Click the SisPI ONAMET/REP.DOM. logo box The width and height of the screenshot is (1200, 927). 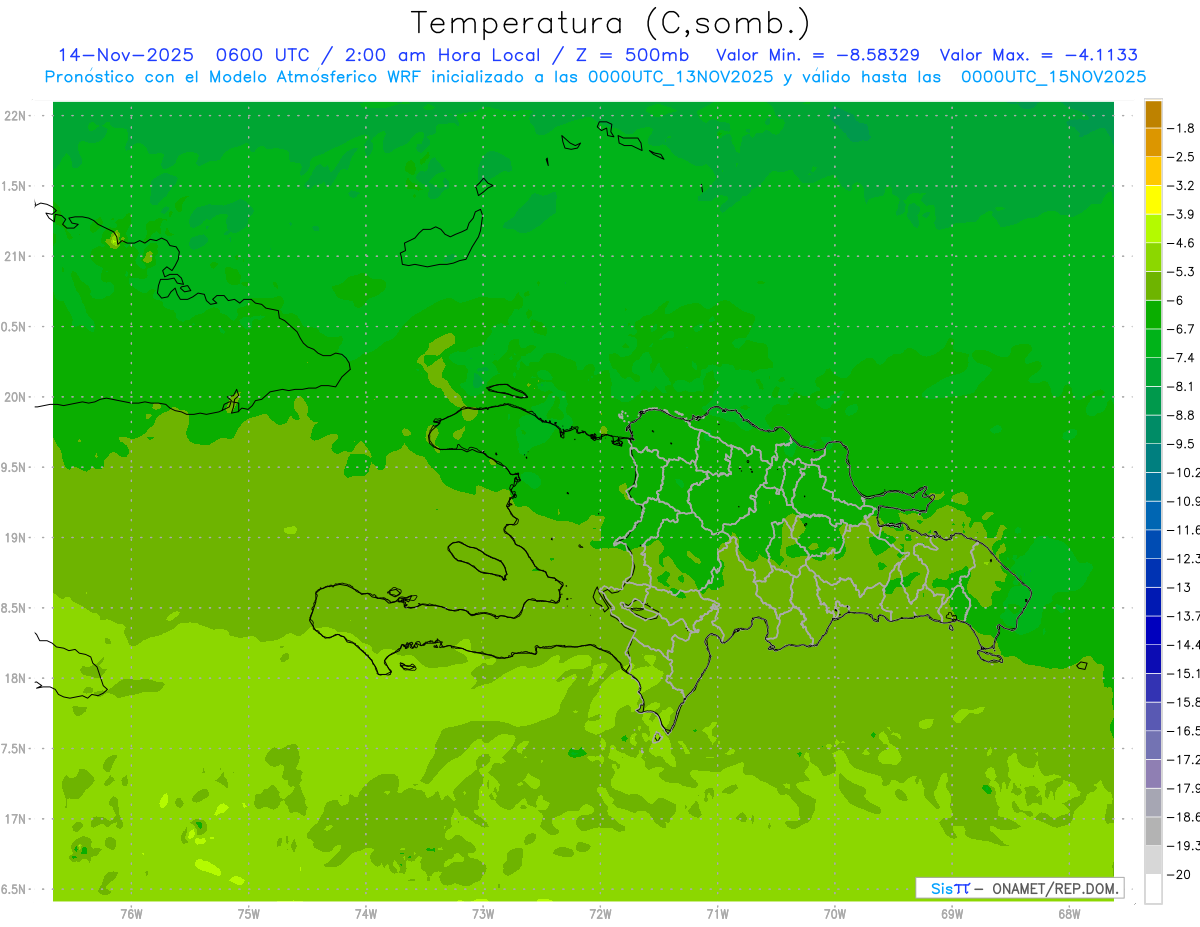pyautogui.click(x=1019, y=888)
